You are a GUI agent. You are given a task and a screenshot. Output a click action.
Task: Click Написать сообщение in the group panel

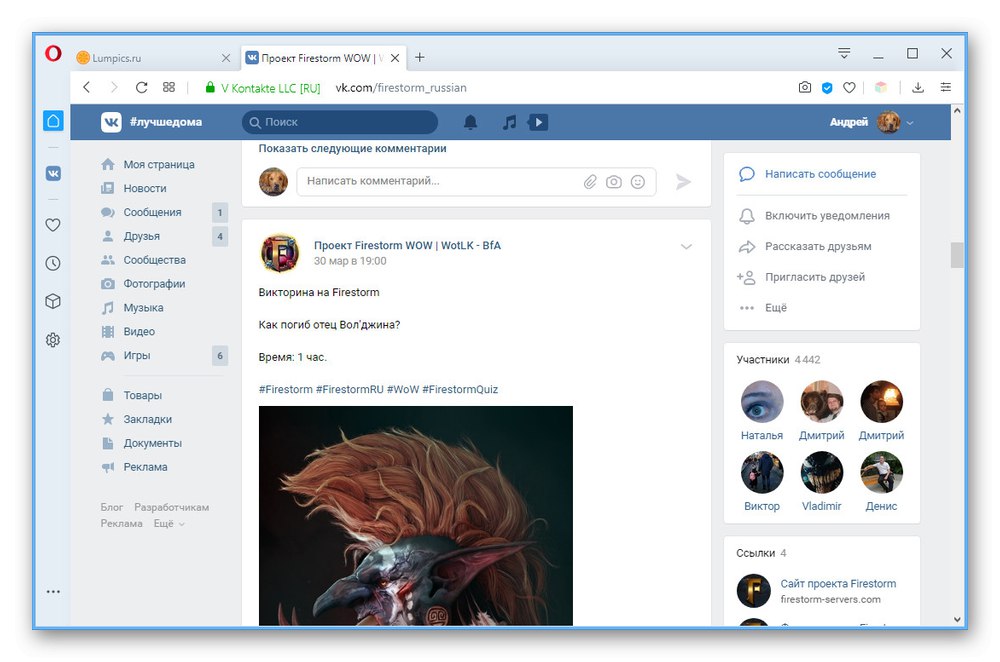820,174
